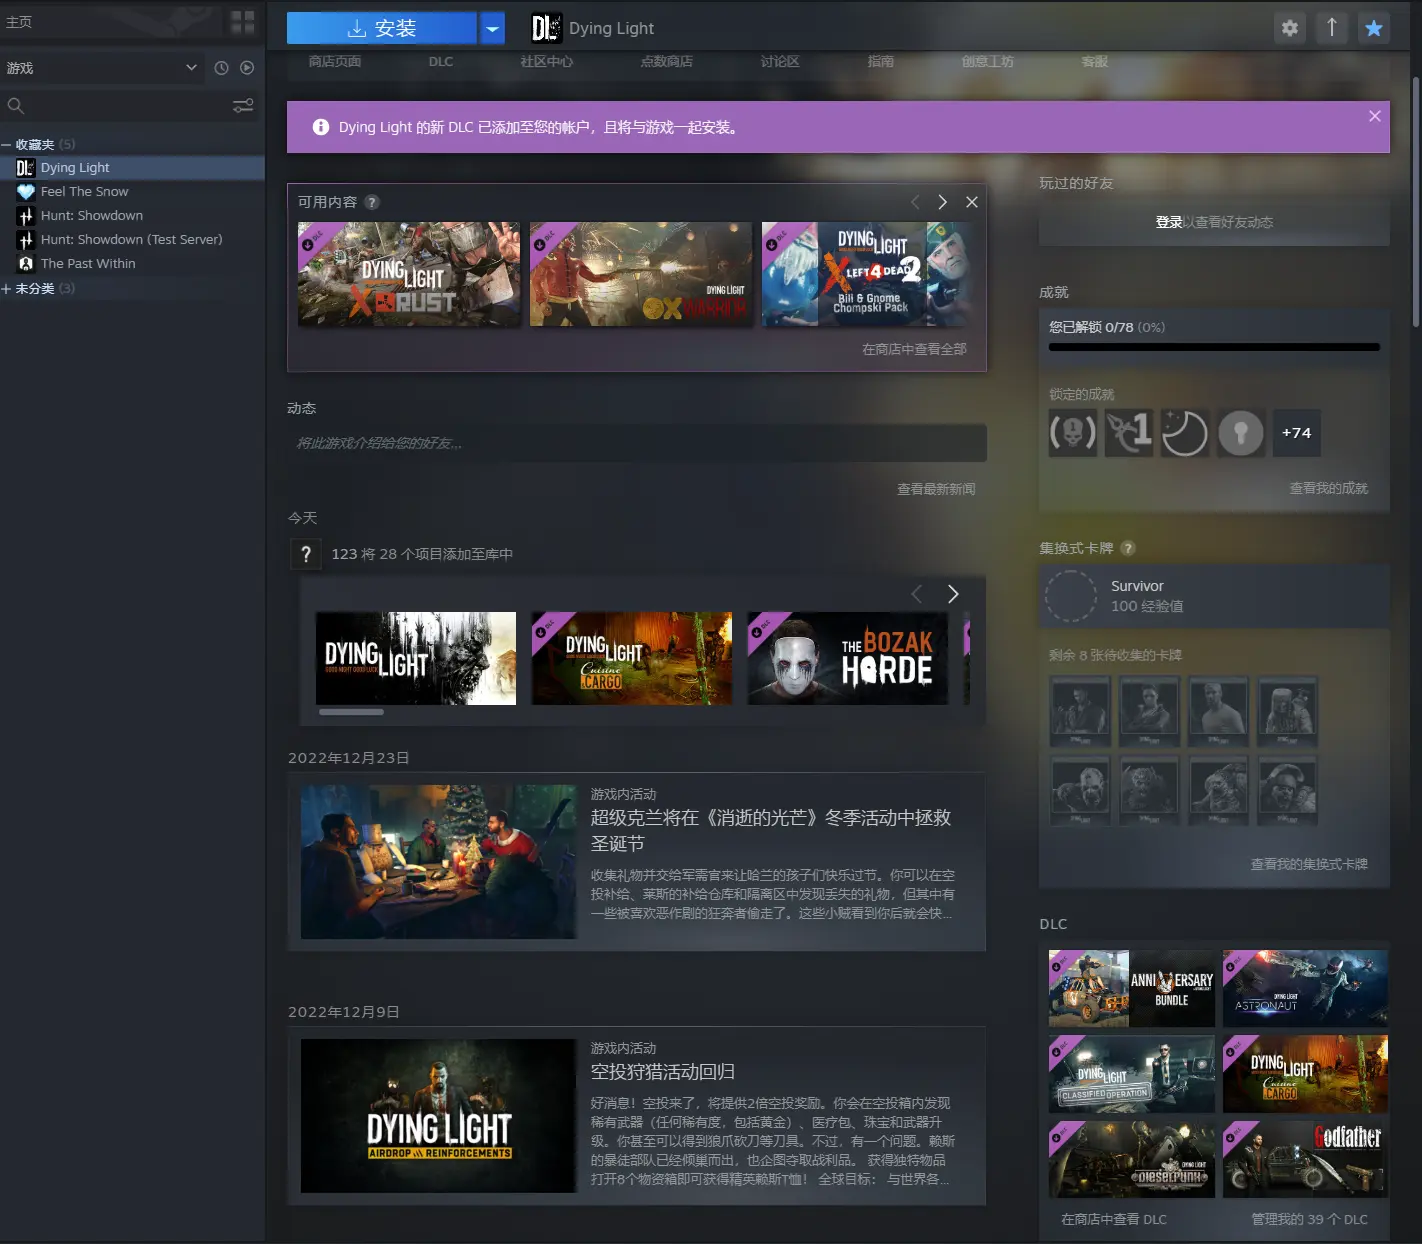Click the library search magnifier icon
Screen dimensions: 1422x1244
[x=15, y=105]
